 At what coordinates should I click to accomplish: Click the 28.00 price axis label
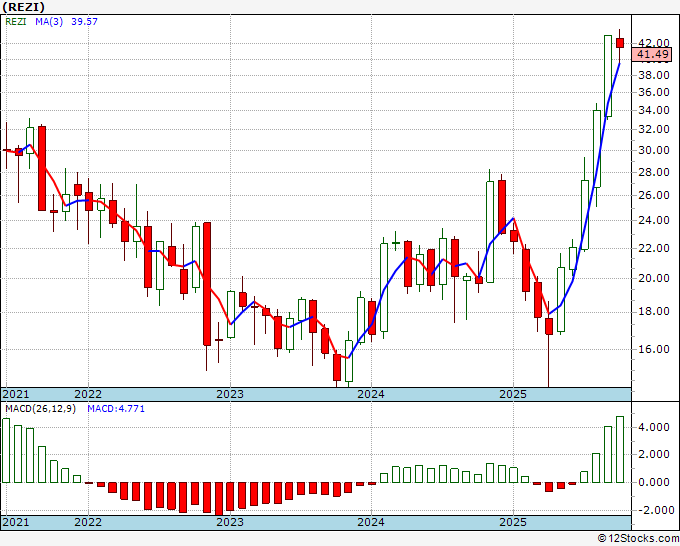click(x=654, y=173)
